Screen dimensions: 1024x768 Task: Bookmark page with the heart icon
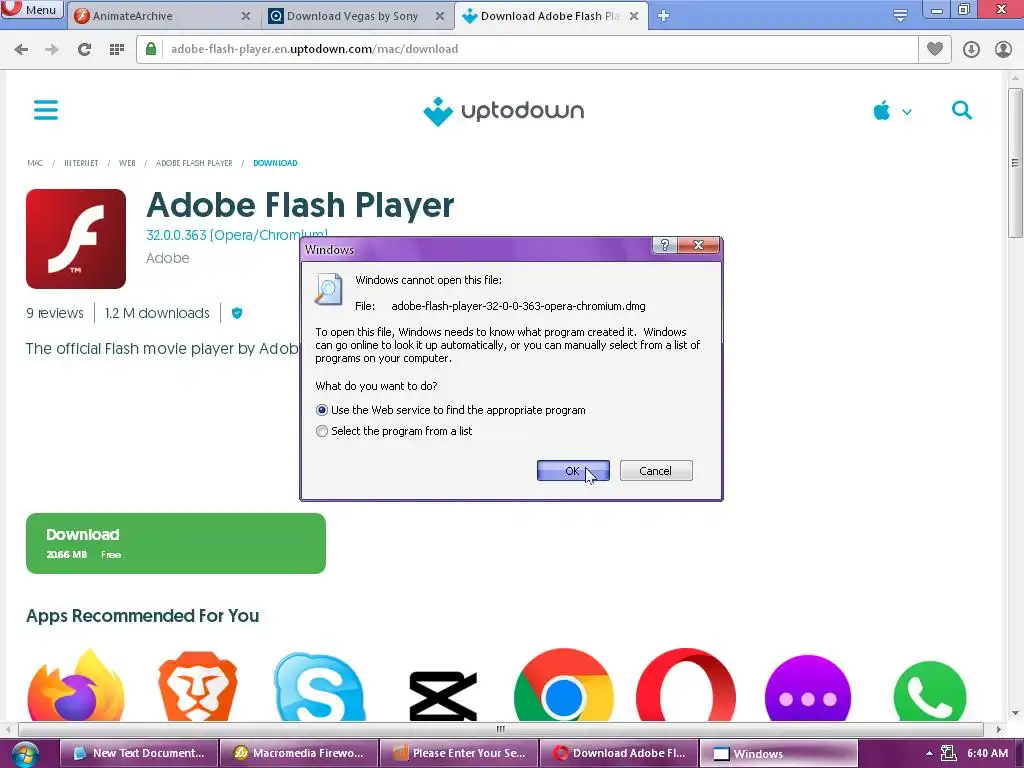coord(935,49)
